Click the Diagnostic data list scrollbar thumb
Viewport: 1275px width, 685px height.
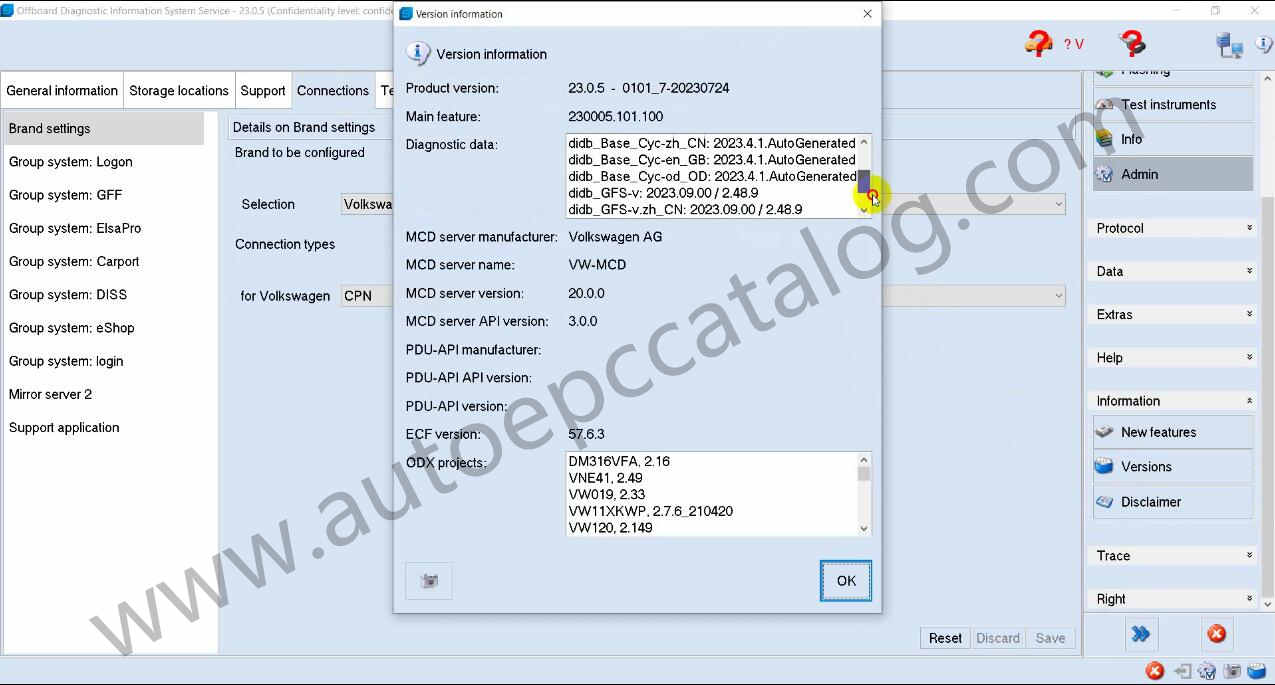(864, 181)
